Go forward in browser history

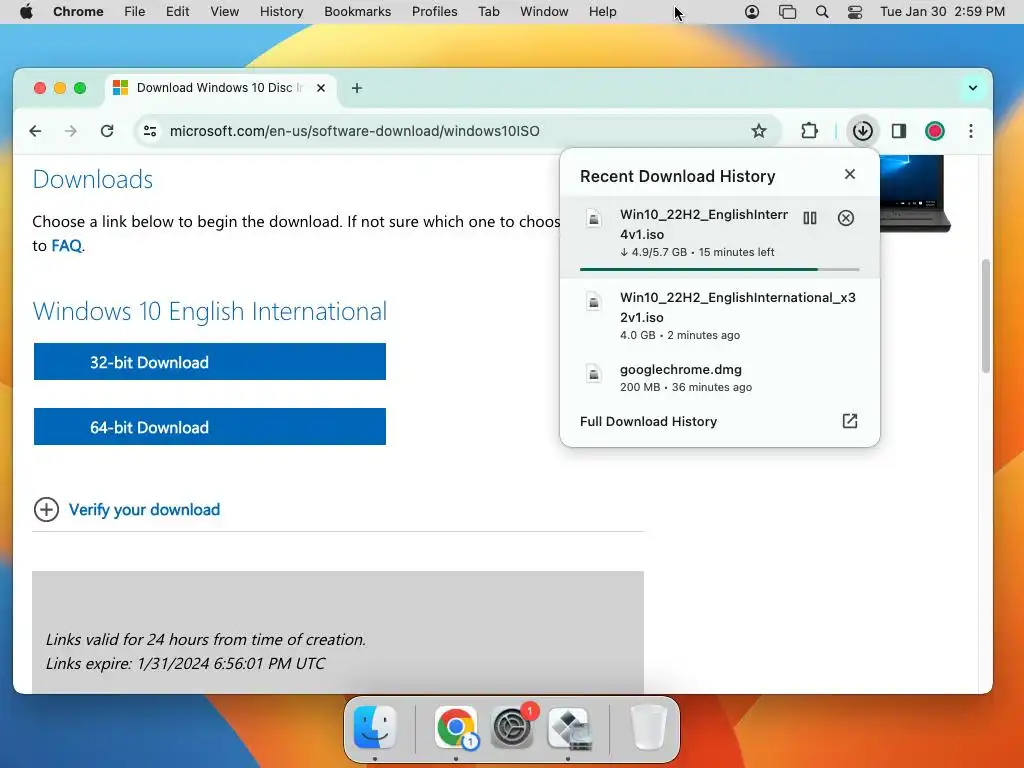pos(71,131)
